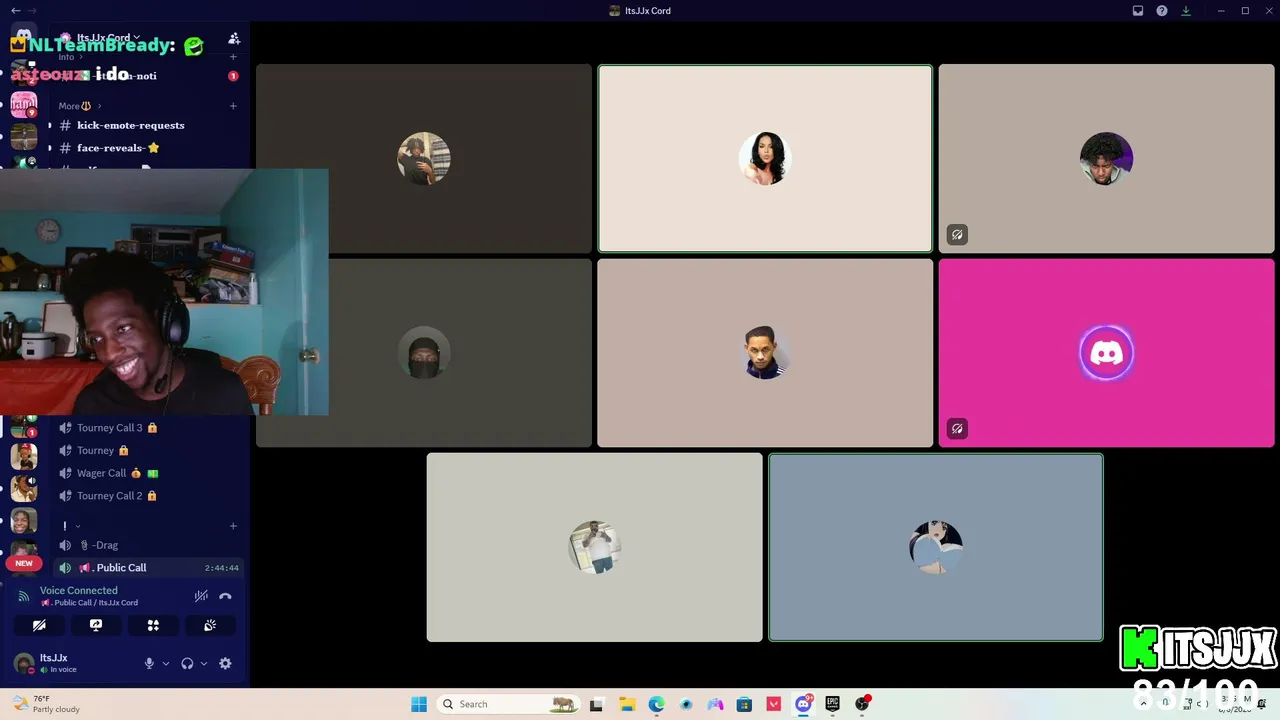Screen dimensions: 1280x720
Task: Toggle noise suppression icon
Action: pos(201,596)
